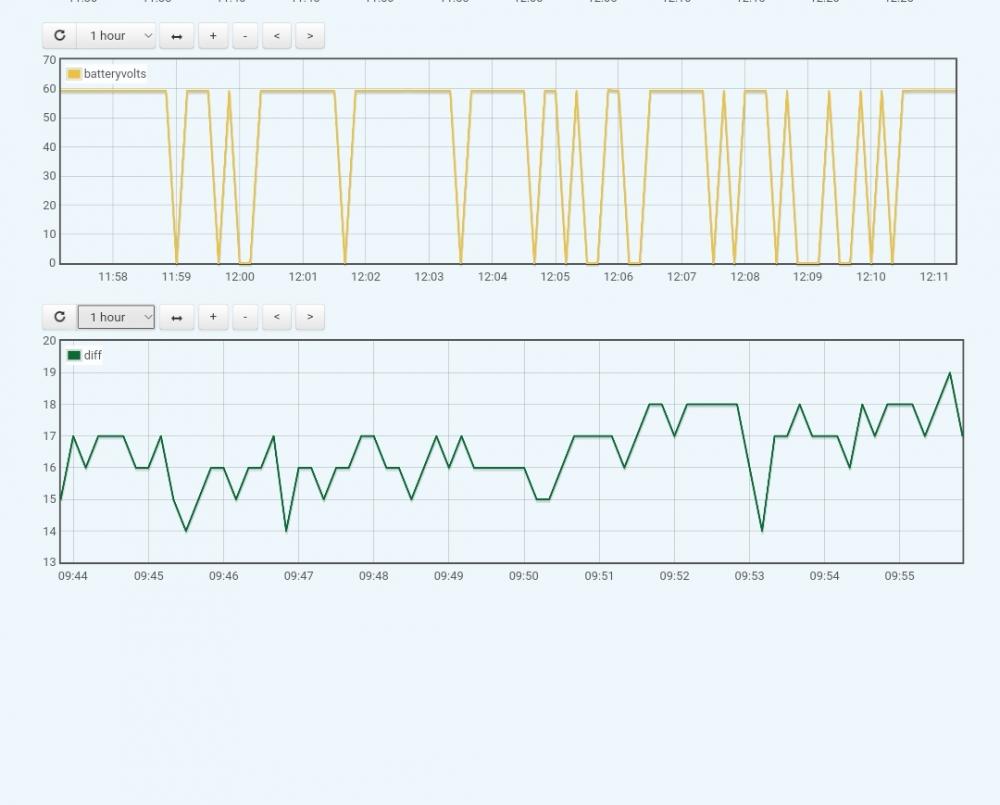1000x805 pixels.
Task: Zoom out on the diff chart
Action: pos(245,317)
